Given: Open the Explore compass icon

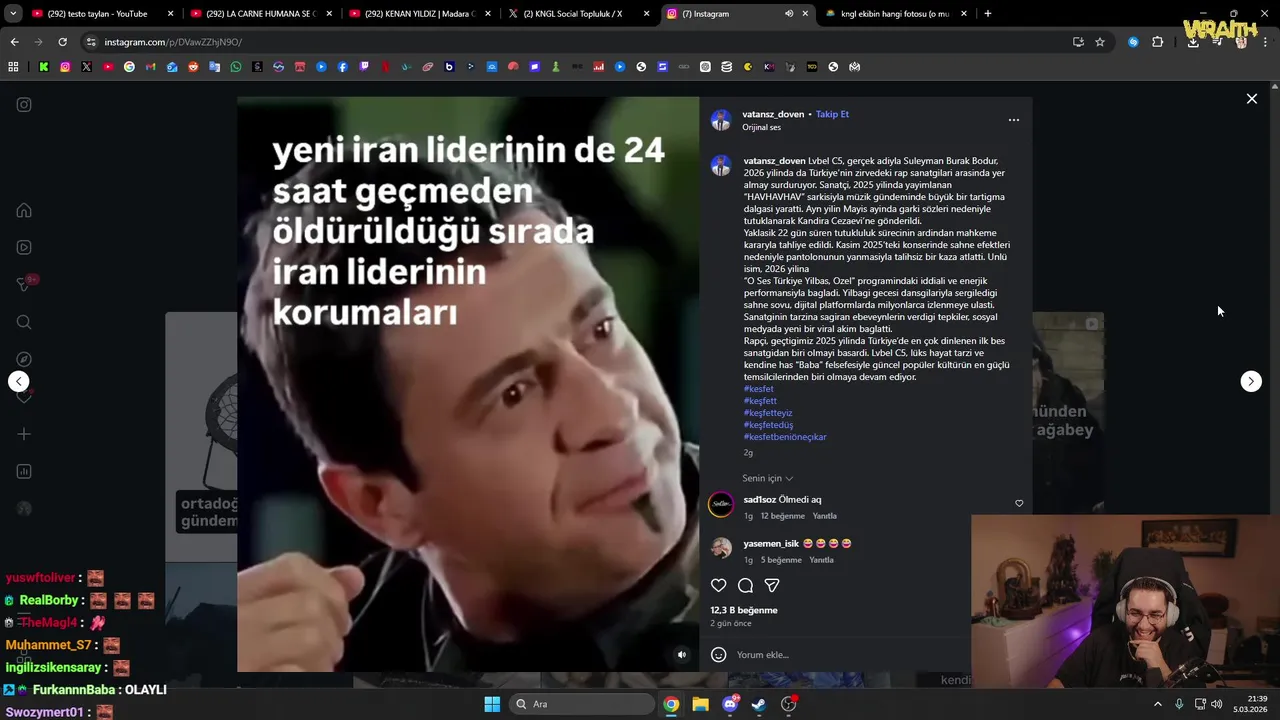Looking at the screenshot, I should (x=24, y=359).
